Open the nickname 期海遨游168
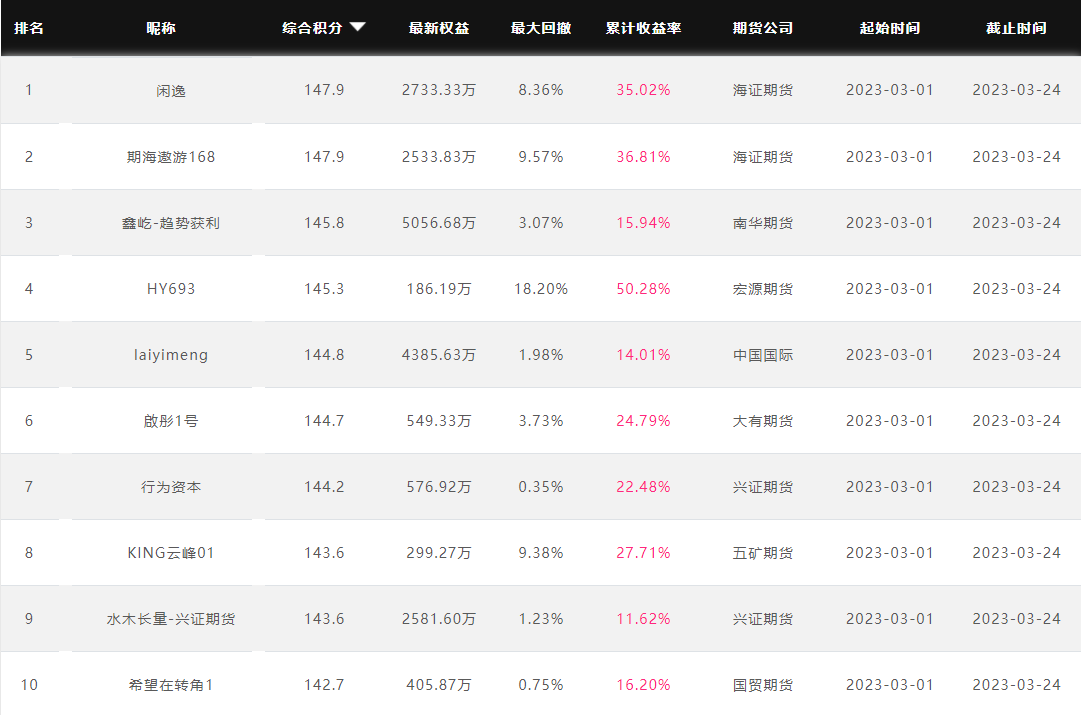The width and height of the screenshot is (1081, 715). click(x=171, y=157)
